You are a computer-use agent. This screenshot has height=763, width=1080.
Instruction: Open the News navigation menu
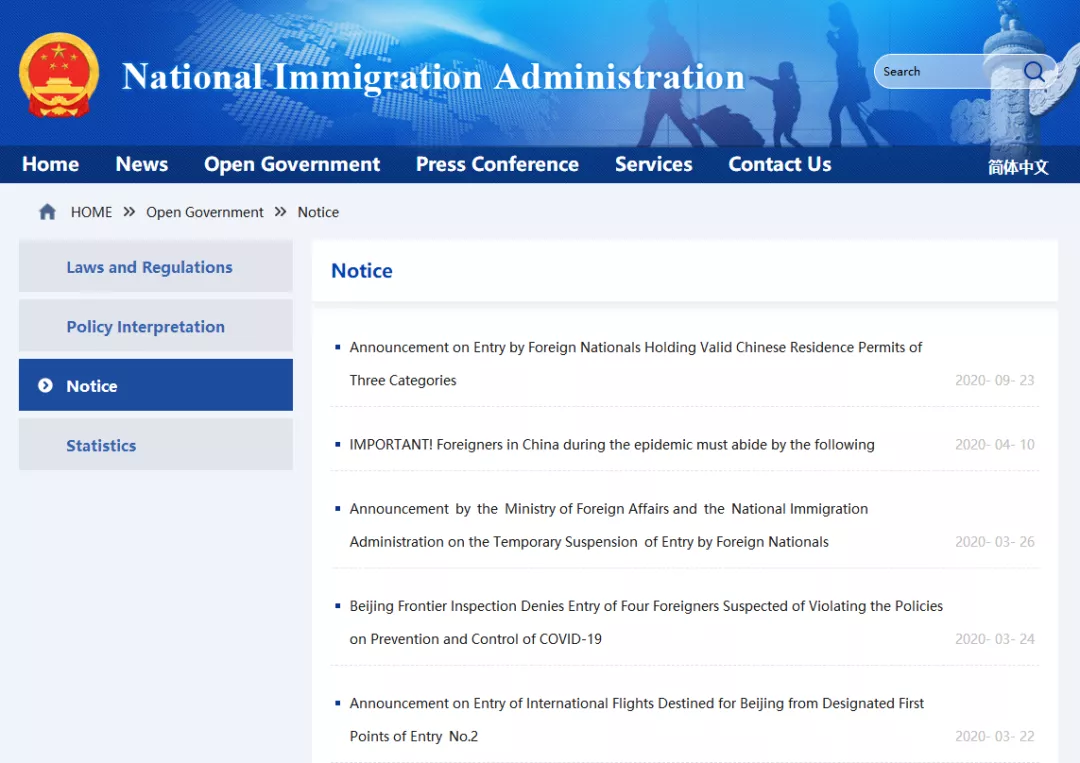click(x=142, y=165)
